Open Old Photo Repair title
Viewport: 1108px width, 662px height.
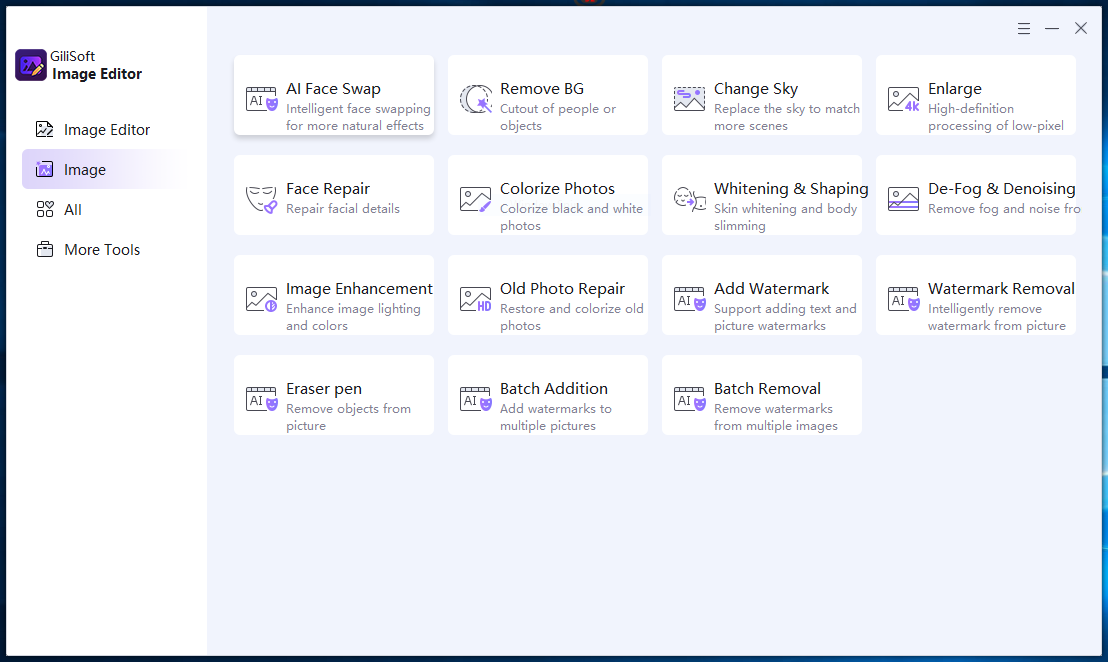tap(562, 289)
